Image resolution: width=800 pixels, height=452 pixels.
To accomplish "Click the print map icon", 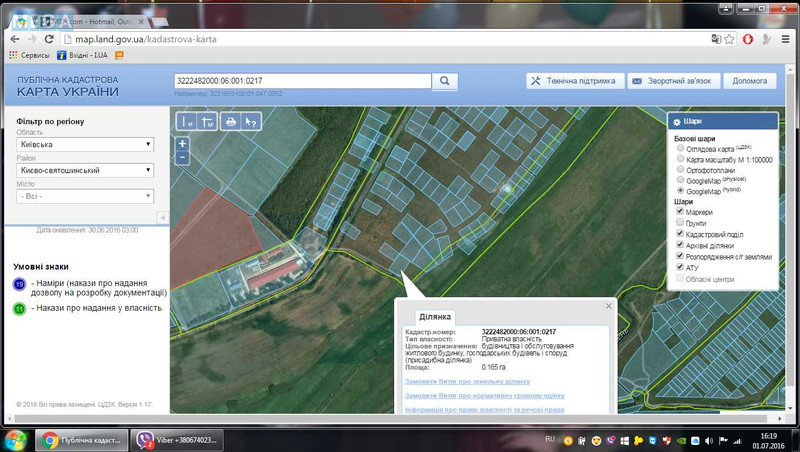I will coord(231,121).
